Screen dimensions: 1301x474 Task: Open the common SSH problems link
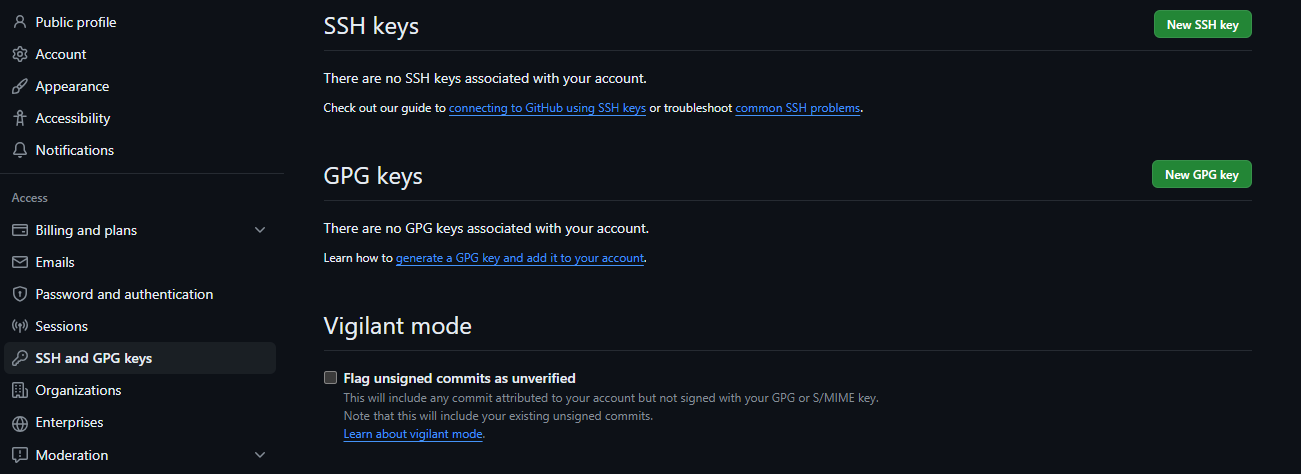[797, 108]
